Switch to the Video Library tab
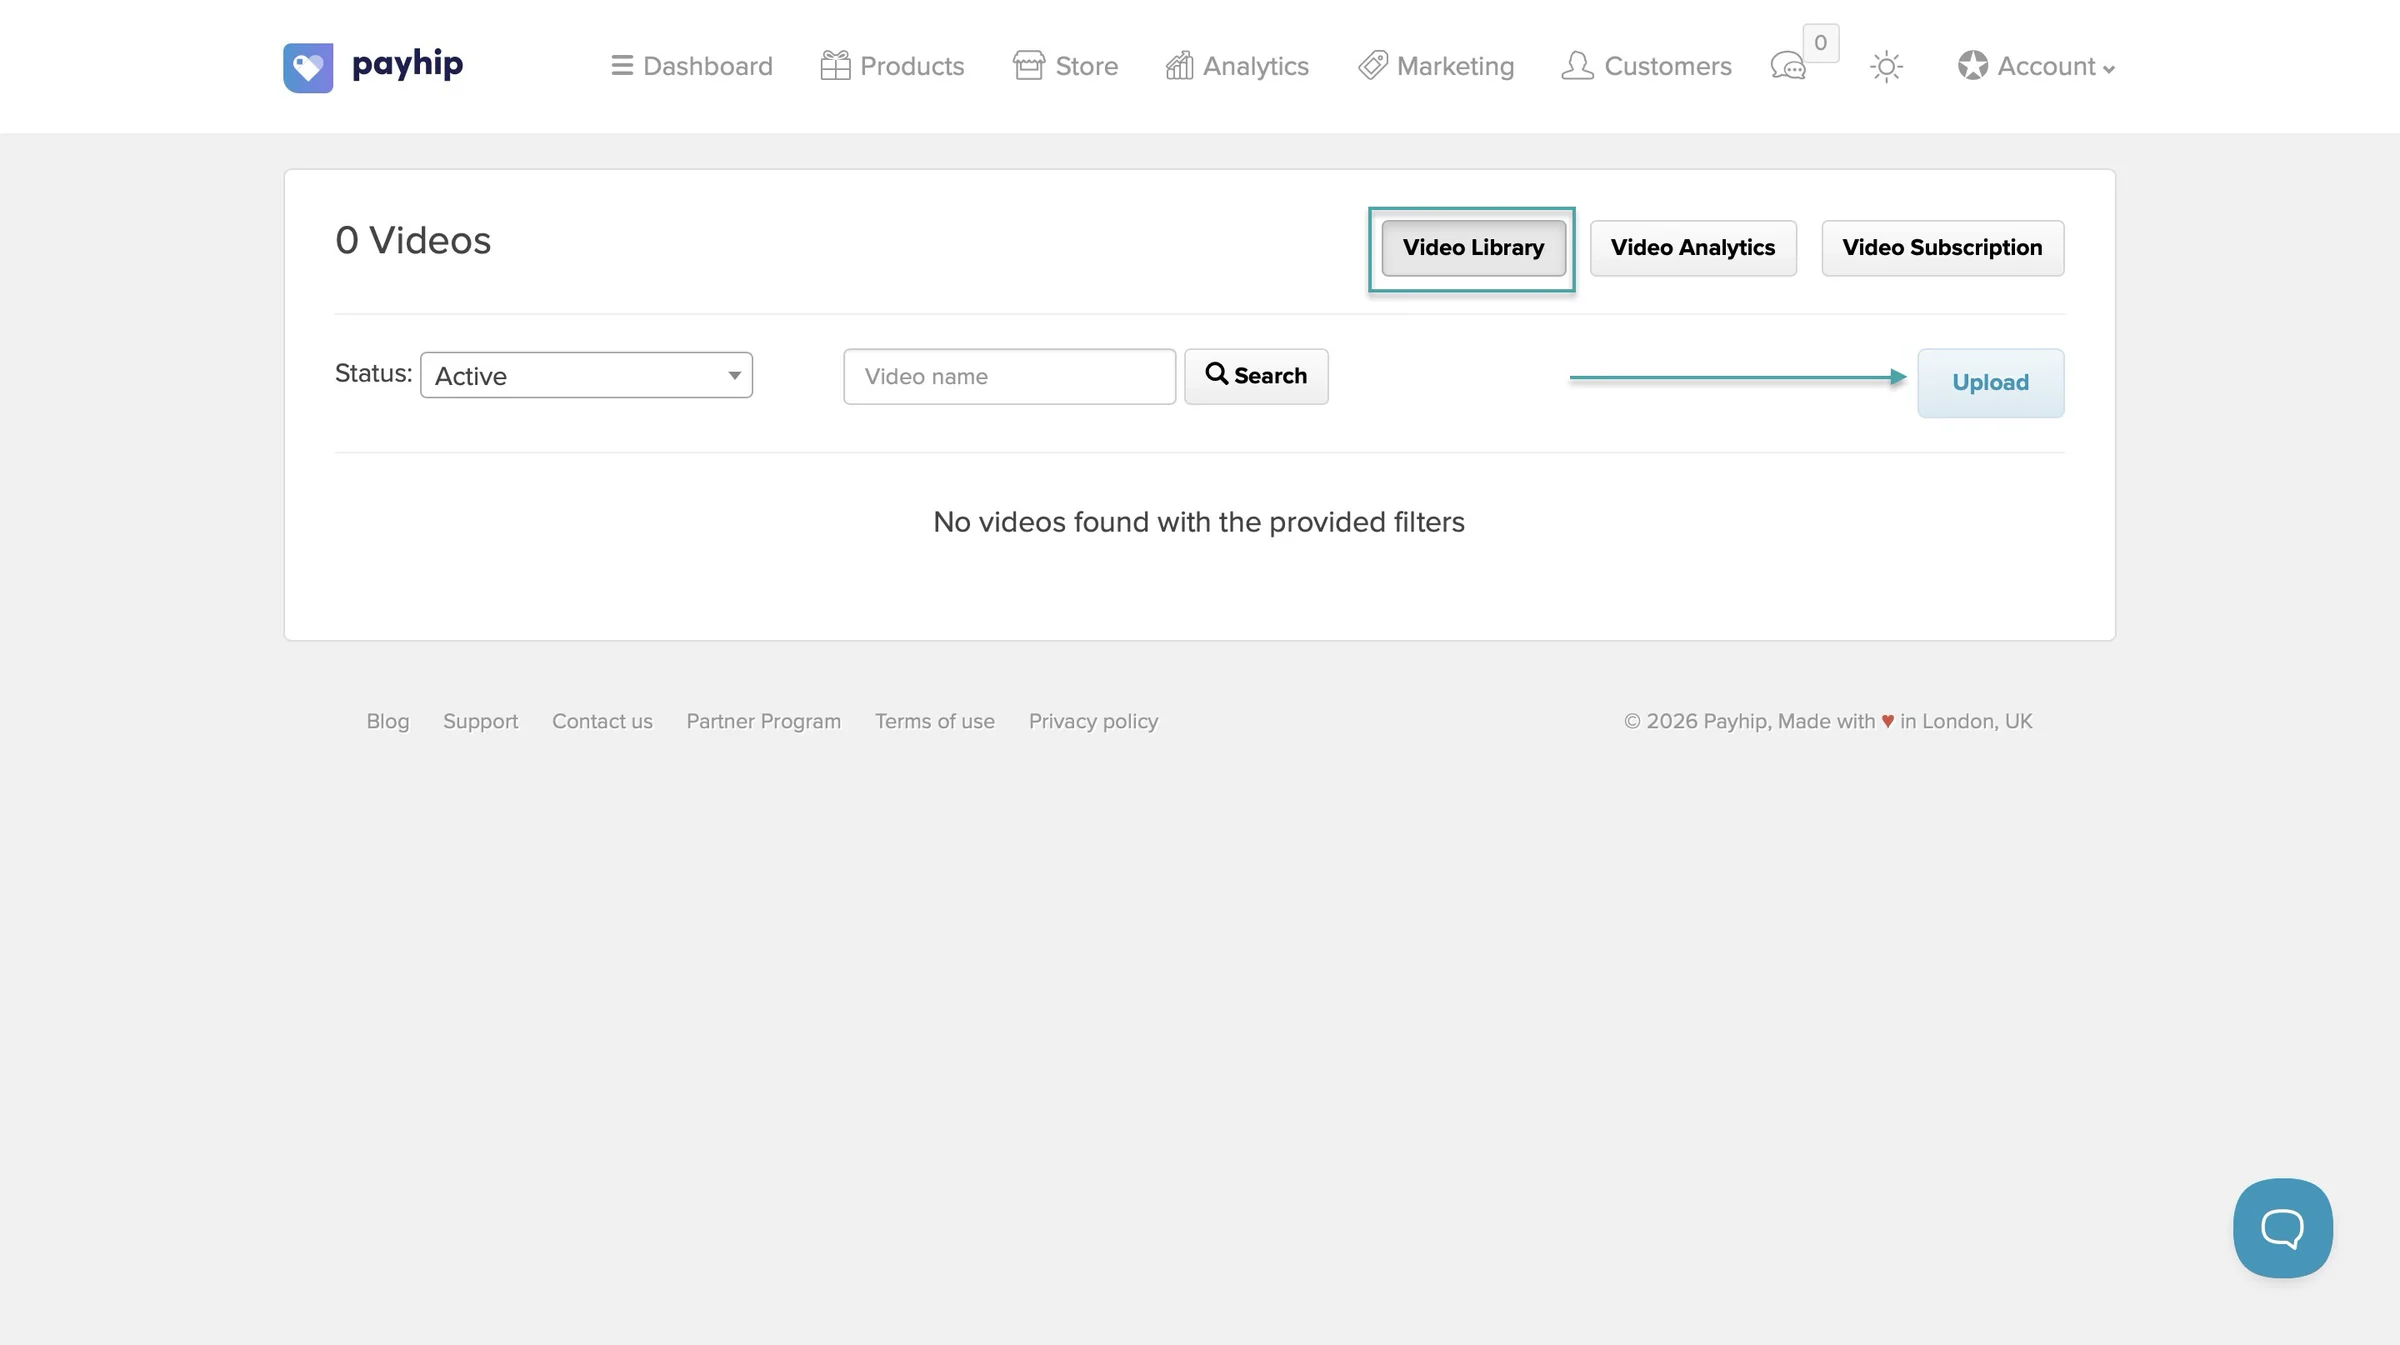The image size is (2400, 1345). [x=1473, y=248]
